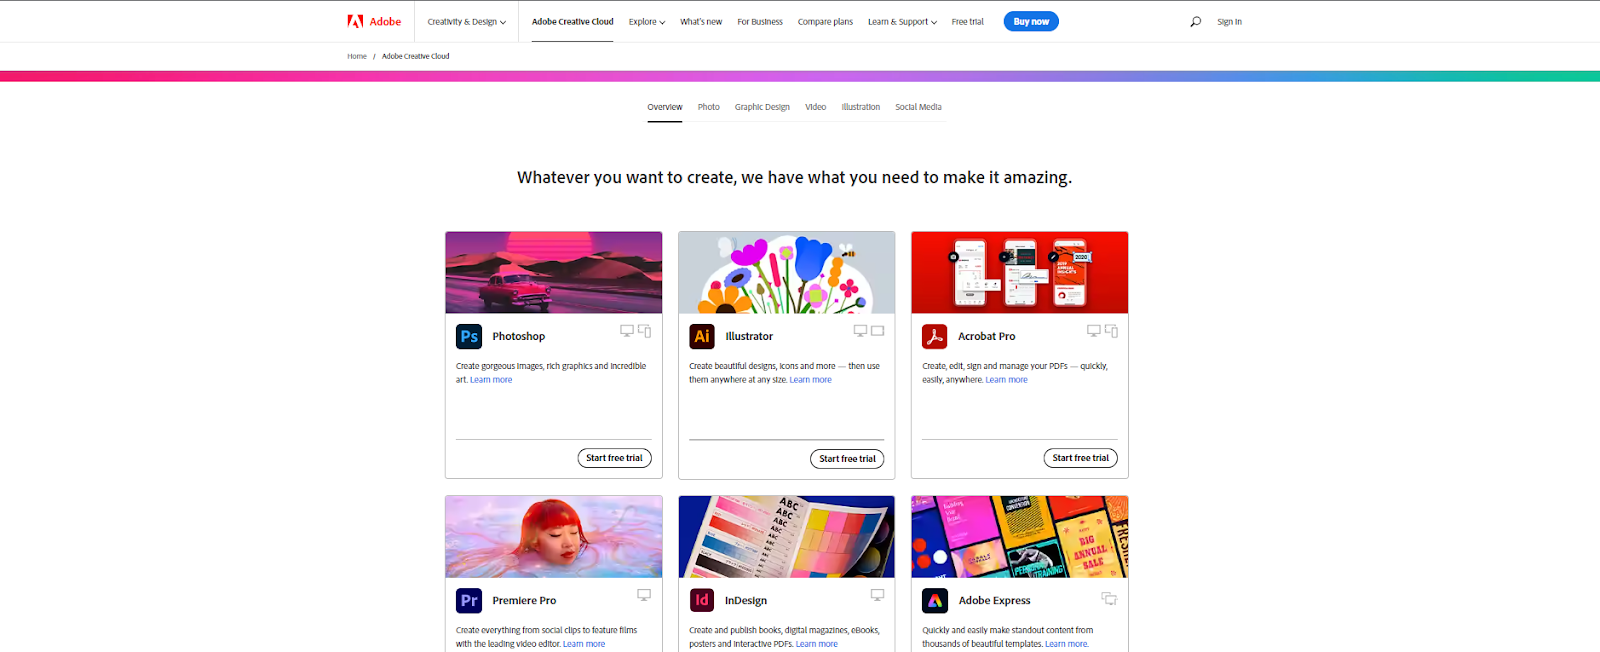Start free trial for Photoshop

pos(615,458)
